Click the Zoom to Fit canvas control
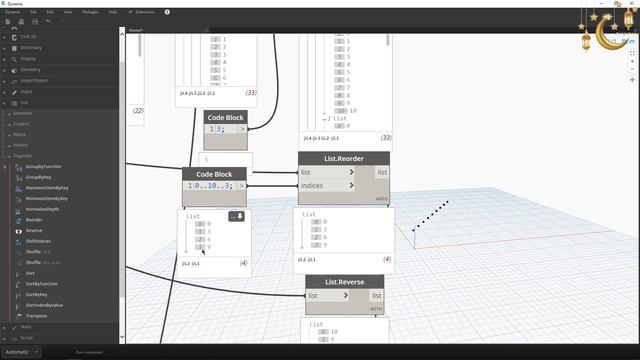Viewport: 640px width, 360px height. coord(632,53)
